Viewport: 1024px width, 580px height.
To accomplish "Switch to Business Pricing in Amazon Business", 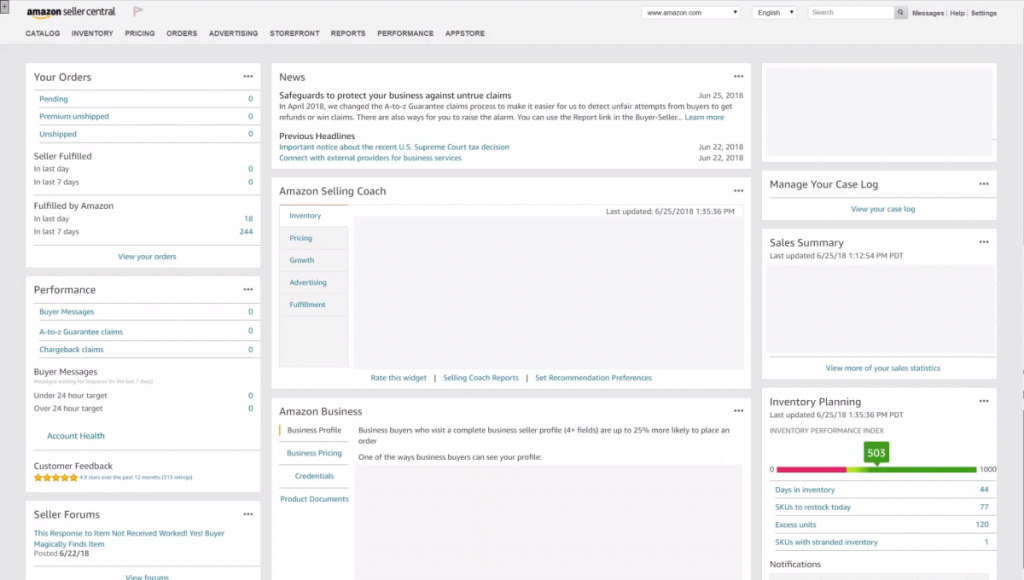I will click(x=313, y=452).
